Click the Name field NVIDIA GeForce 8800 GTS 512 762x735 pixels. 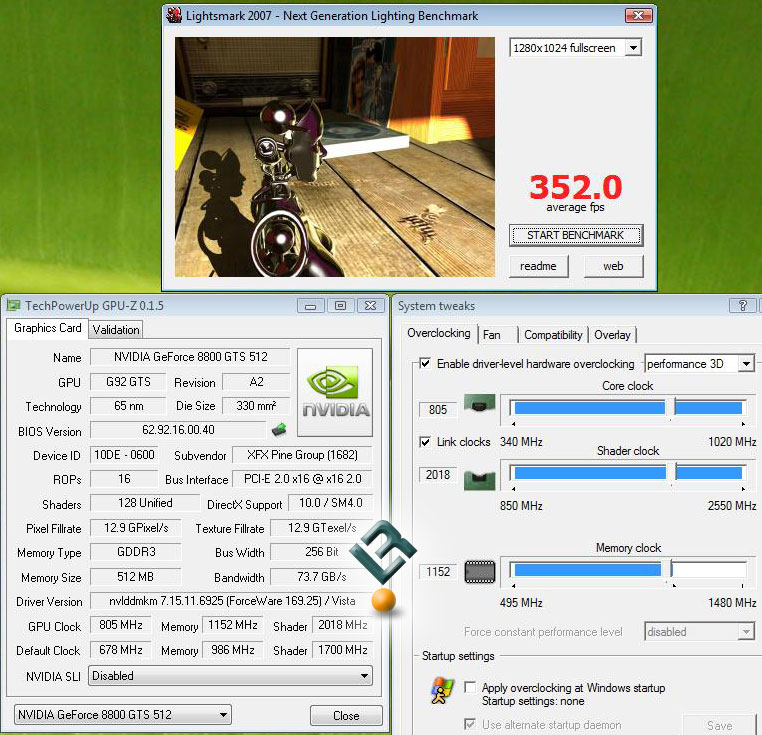click(x=190, y=357)
